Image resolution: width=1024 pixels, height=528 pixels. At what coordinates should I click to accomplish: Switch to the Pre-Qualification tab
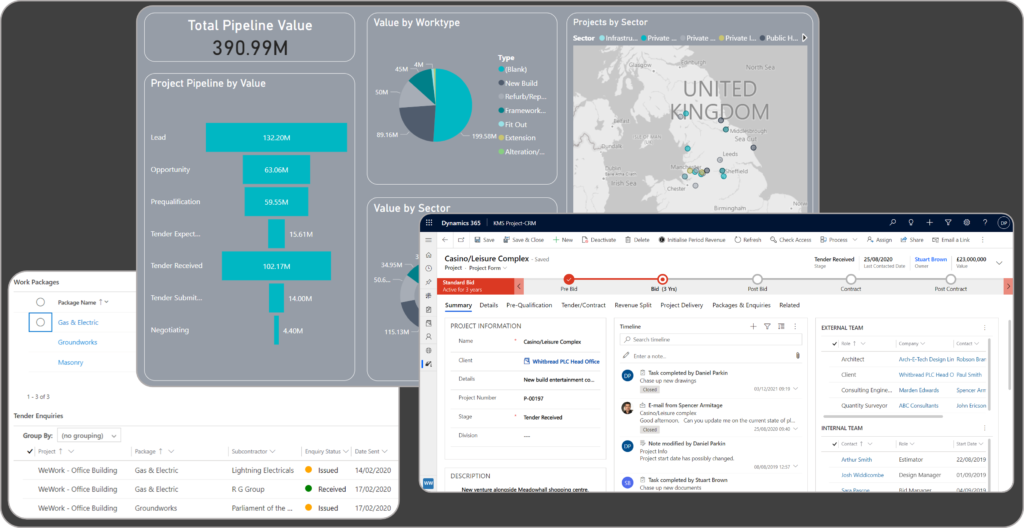point(529,305)
